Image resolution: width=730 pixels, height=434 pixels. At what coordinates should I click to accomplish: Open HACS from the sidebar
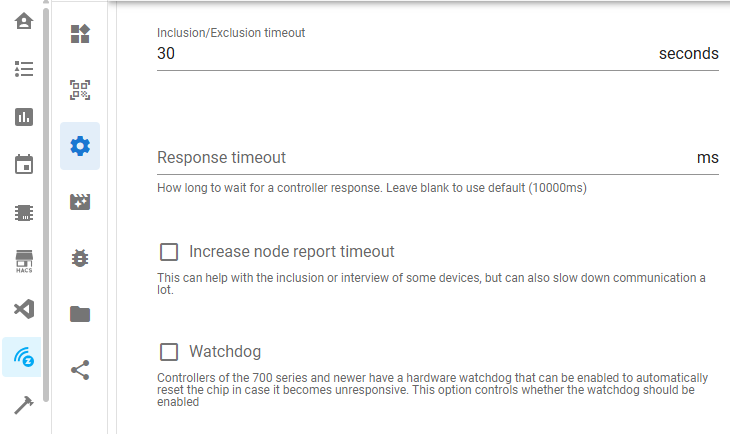[24, 261]
